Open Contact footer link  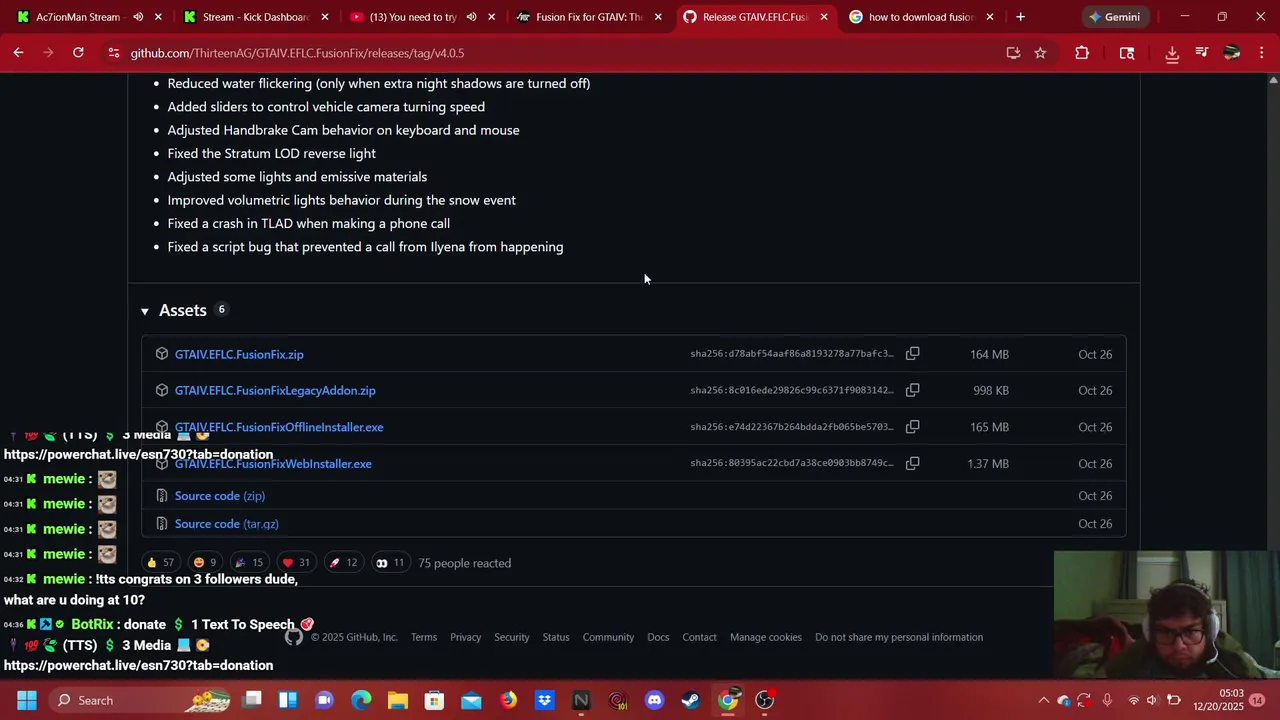coord(699,637)
